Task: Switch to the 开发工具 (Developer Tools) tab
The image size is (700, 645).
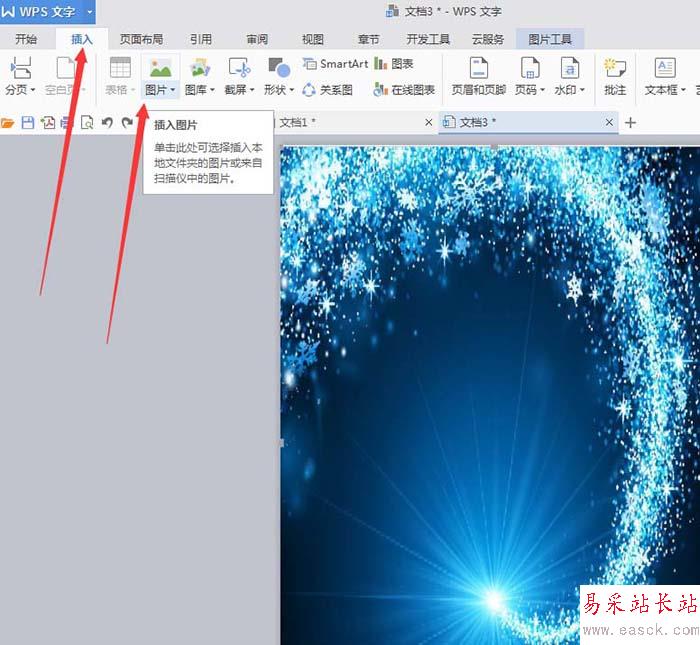Action: pos(428,39)
